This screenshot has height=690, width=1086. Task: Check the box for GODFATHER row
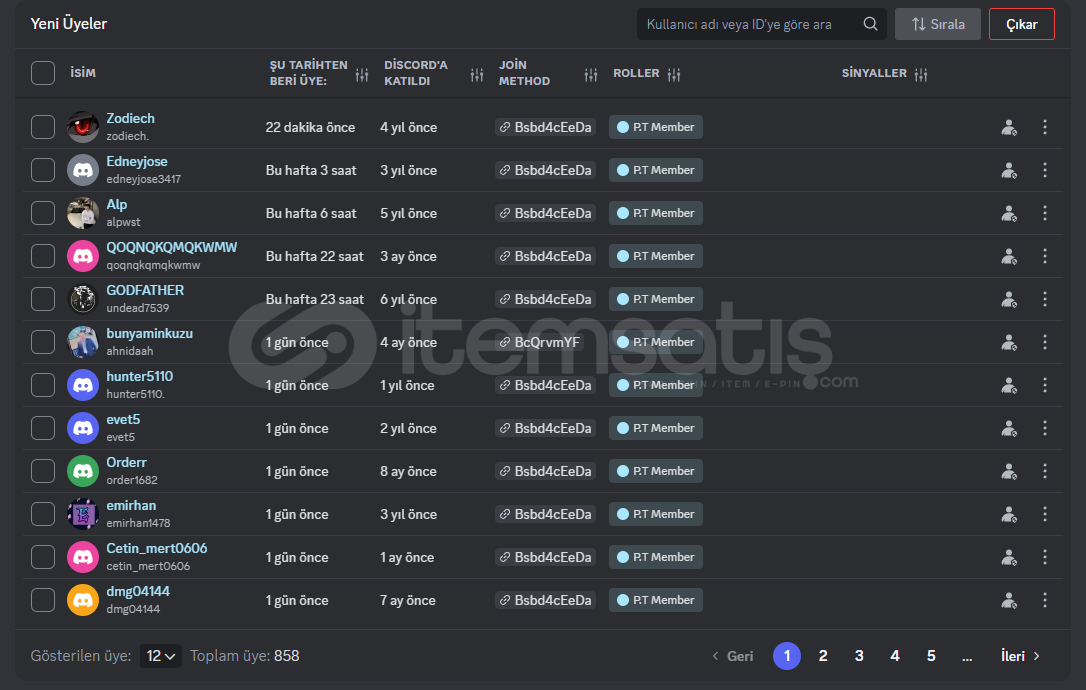coord(43,299)
